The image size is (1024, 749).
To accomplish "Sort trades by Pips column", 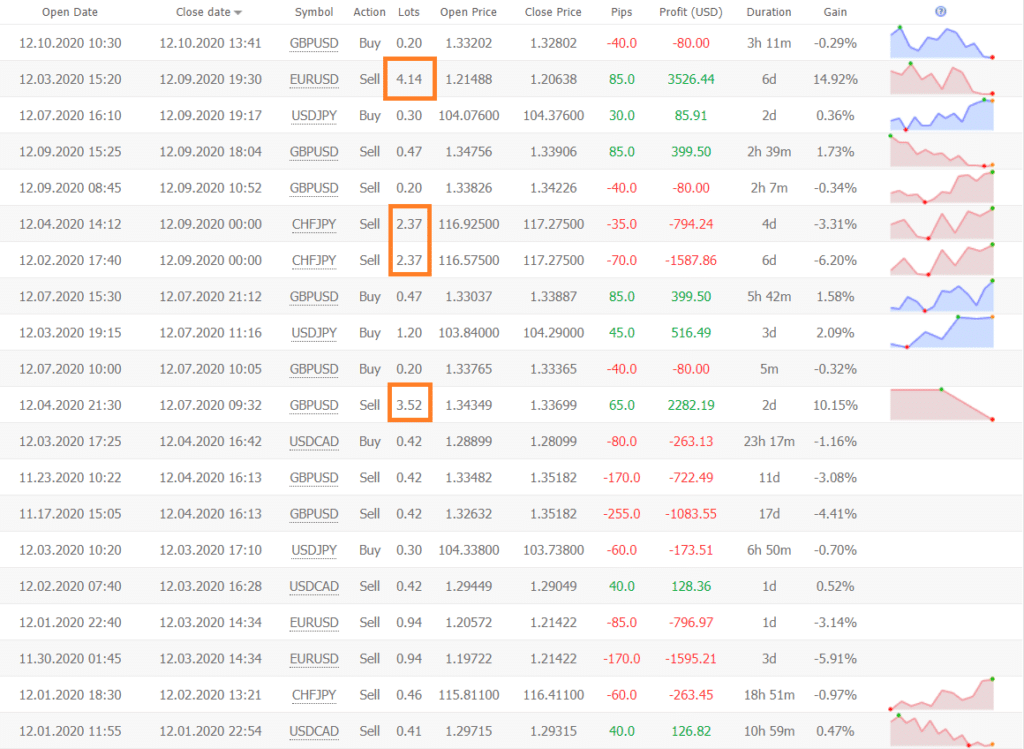I will (621, 12).
